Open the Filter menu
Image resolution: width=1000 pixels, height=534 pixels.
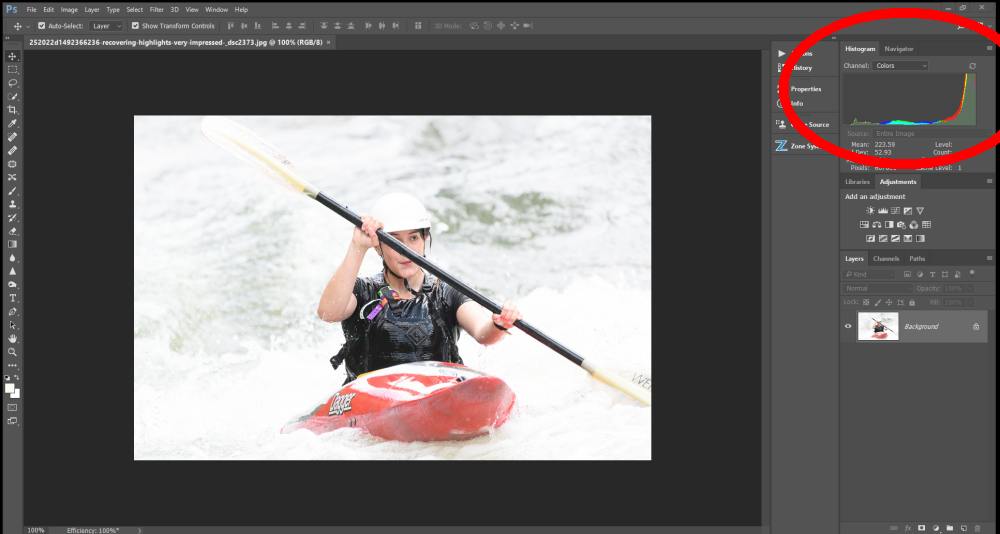point(156,9)
